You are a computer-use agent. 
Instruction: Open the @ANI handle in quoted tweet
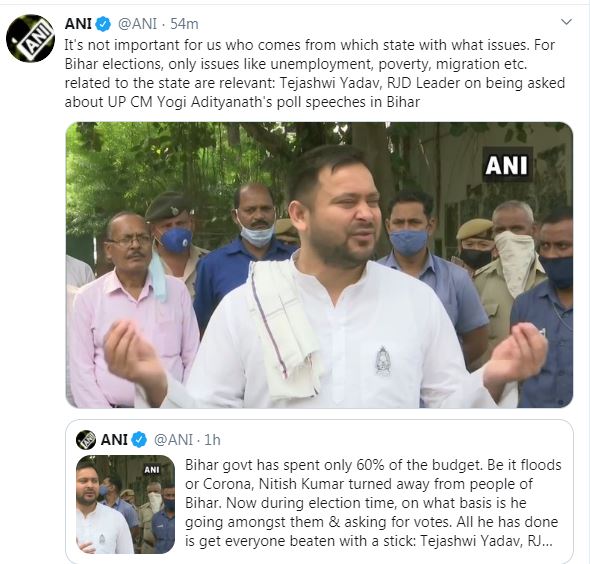pos(173,440)
